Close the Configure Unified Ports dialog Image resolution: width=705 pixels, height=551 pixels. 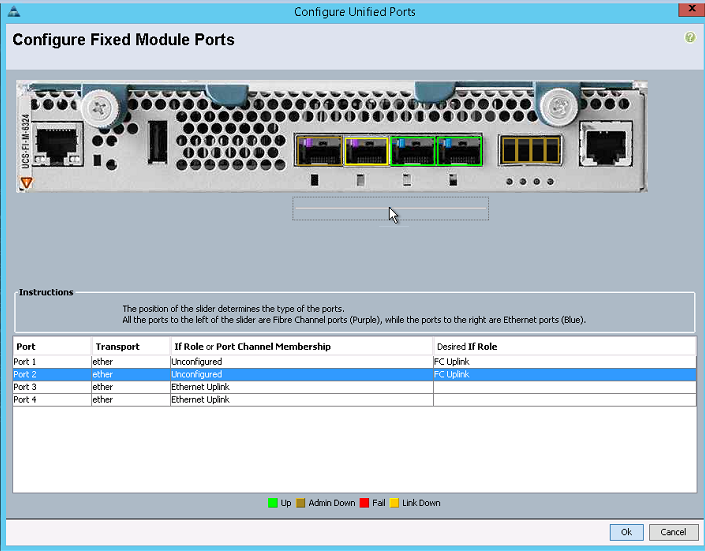(x=692, y=9)
